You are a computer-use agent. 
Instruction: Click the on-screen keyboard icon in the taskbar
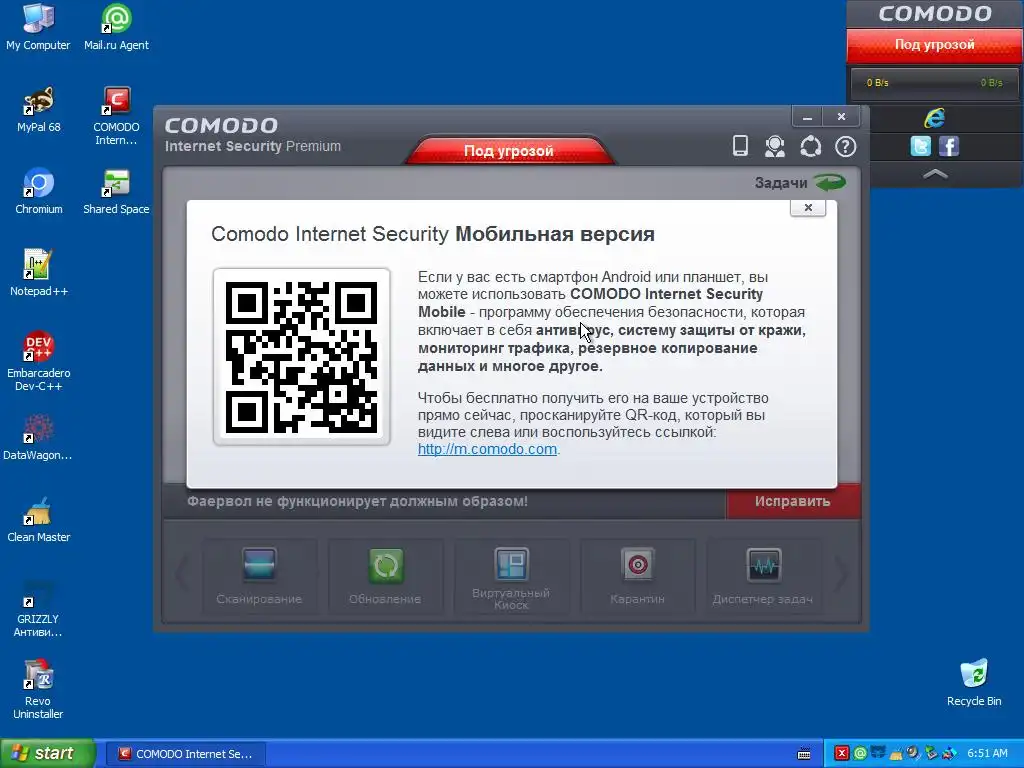pos(804,754)
